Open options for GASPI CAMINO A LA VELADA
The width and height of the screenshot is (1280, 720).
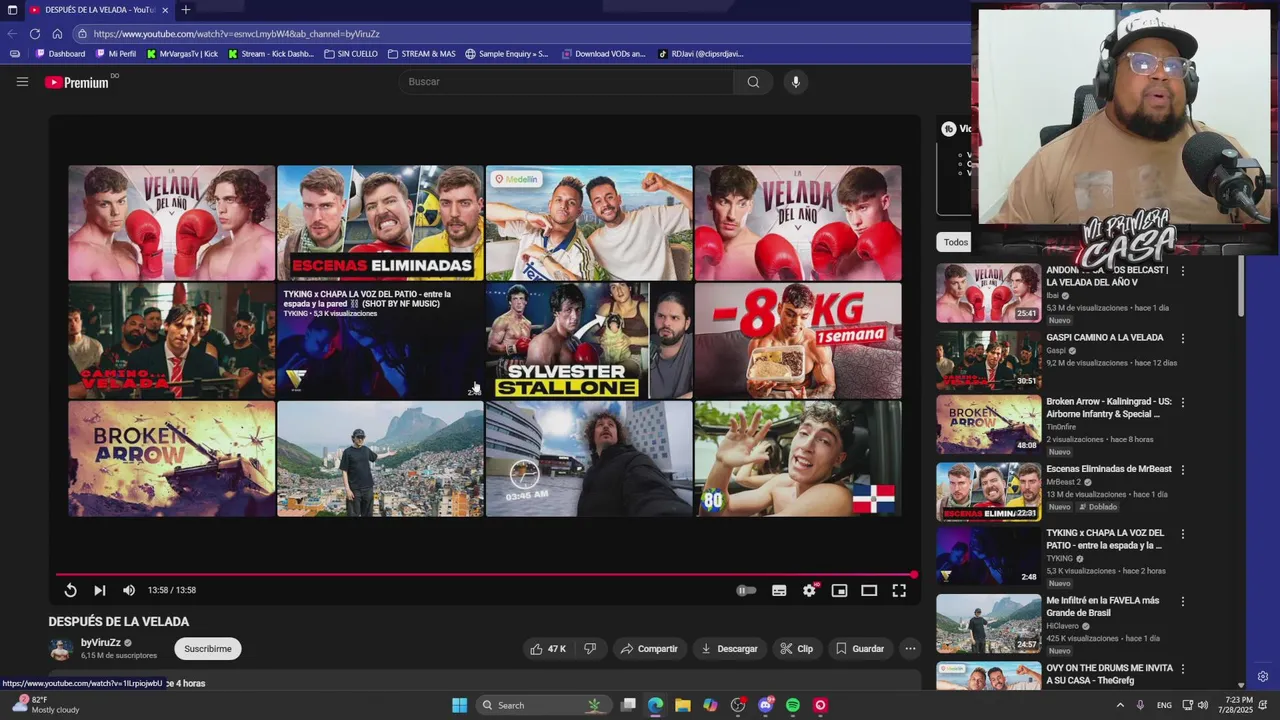pyautogui.click(x=1183, y=339)
